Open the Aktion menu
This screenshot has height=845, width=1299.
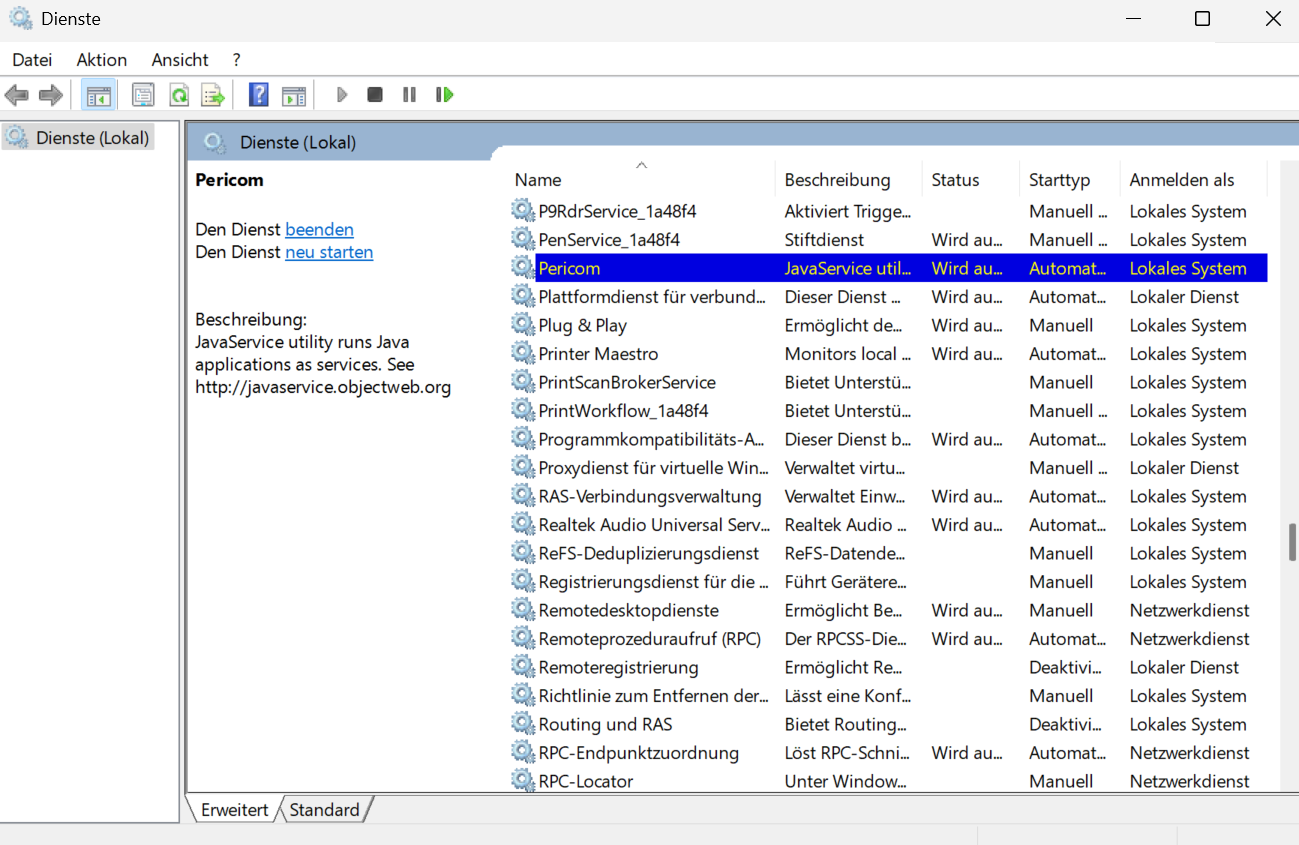click(x=102, y=60)
